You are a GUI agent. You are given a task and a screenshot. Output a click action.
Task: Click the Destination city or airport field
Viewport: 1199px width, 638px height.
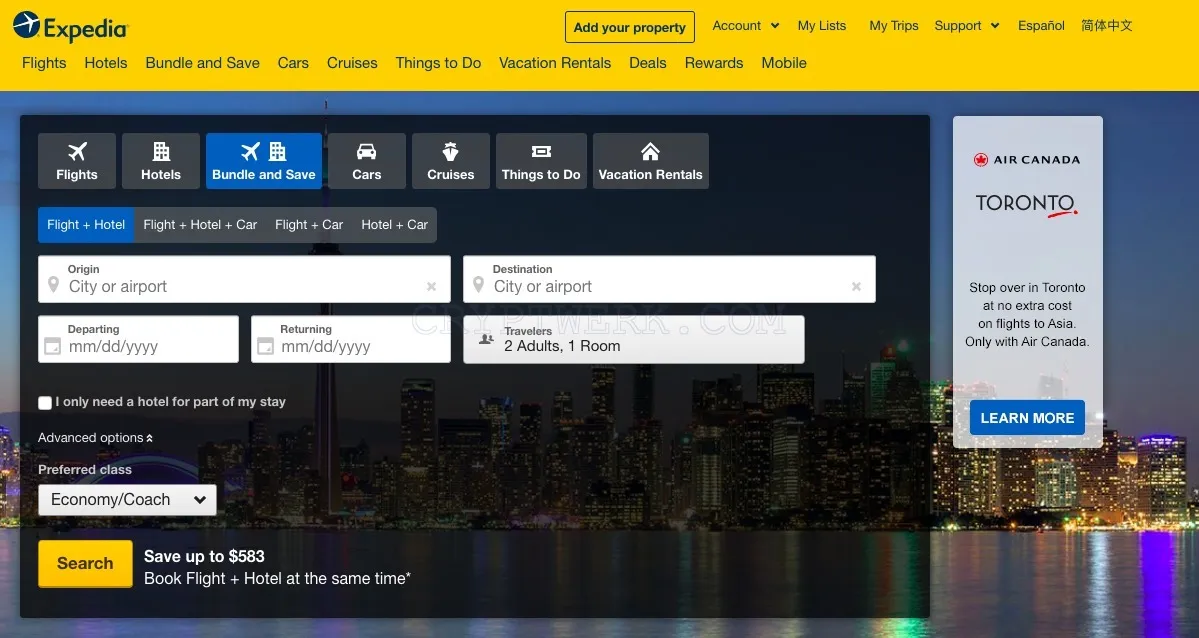pos(669,279)
